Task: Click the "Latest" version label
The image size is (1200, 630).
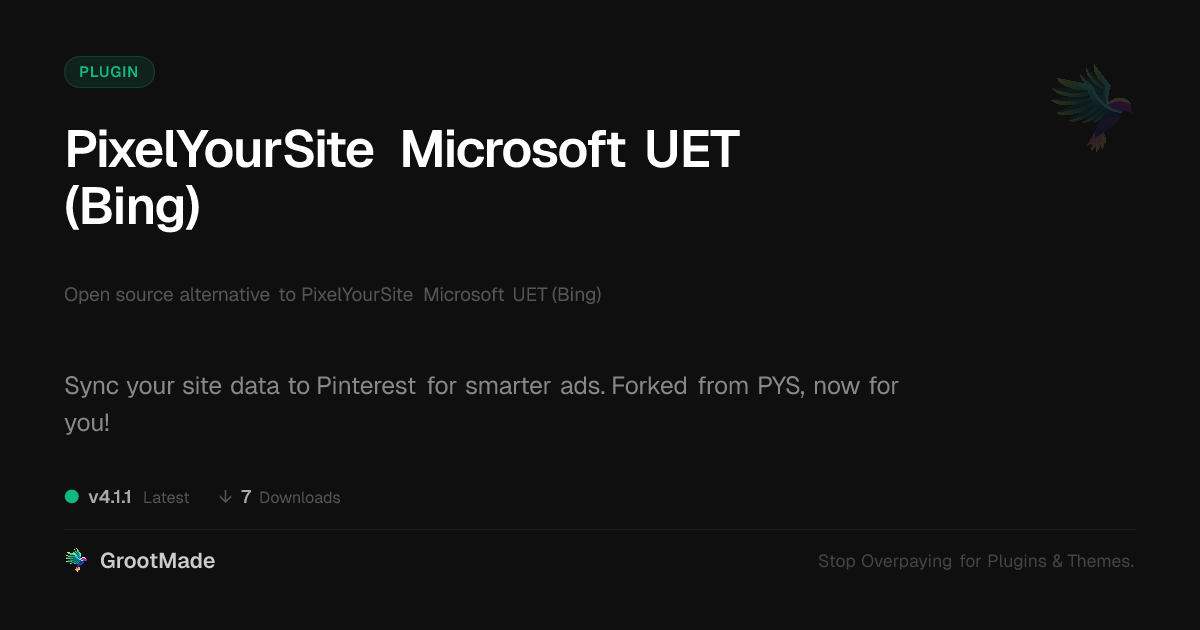Action: pos(166,497)
